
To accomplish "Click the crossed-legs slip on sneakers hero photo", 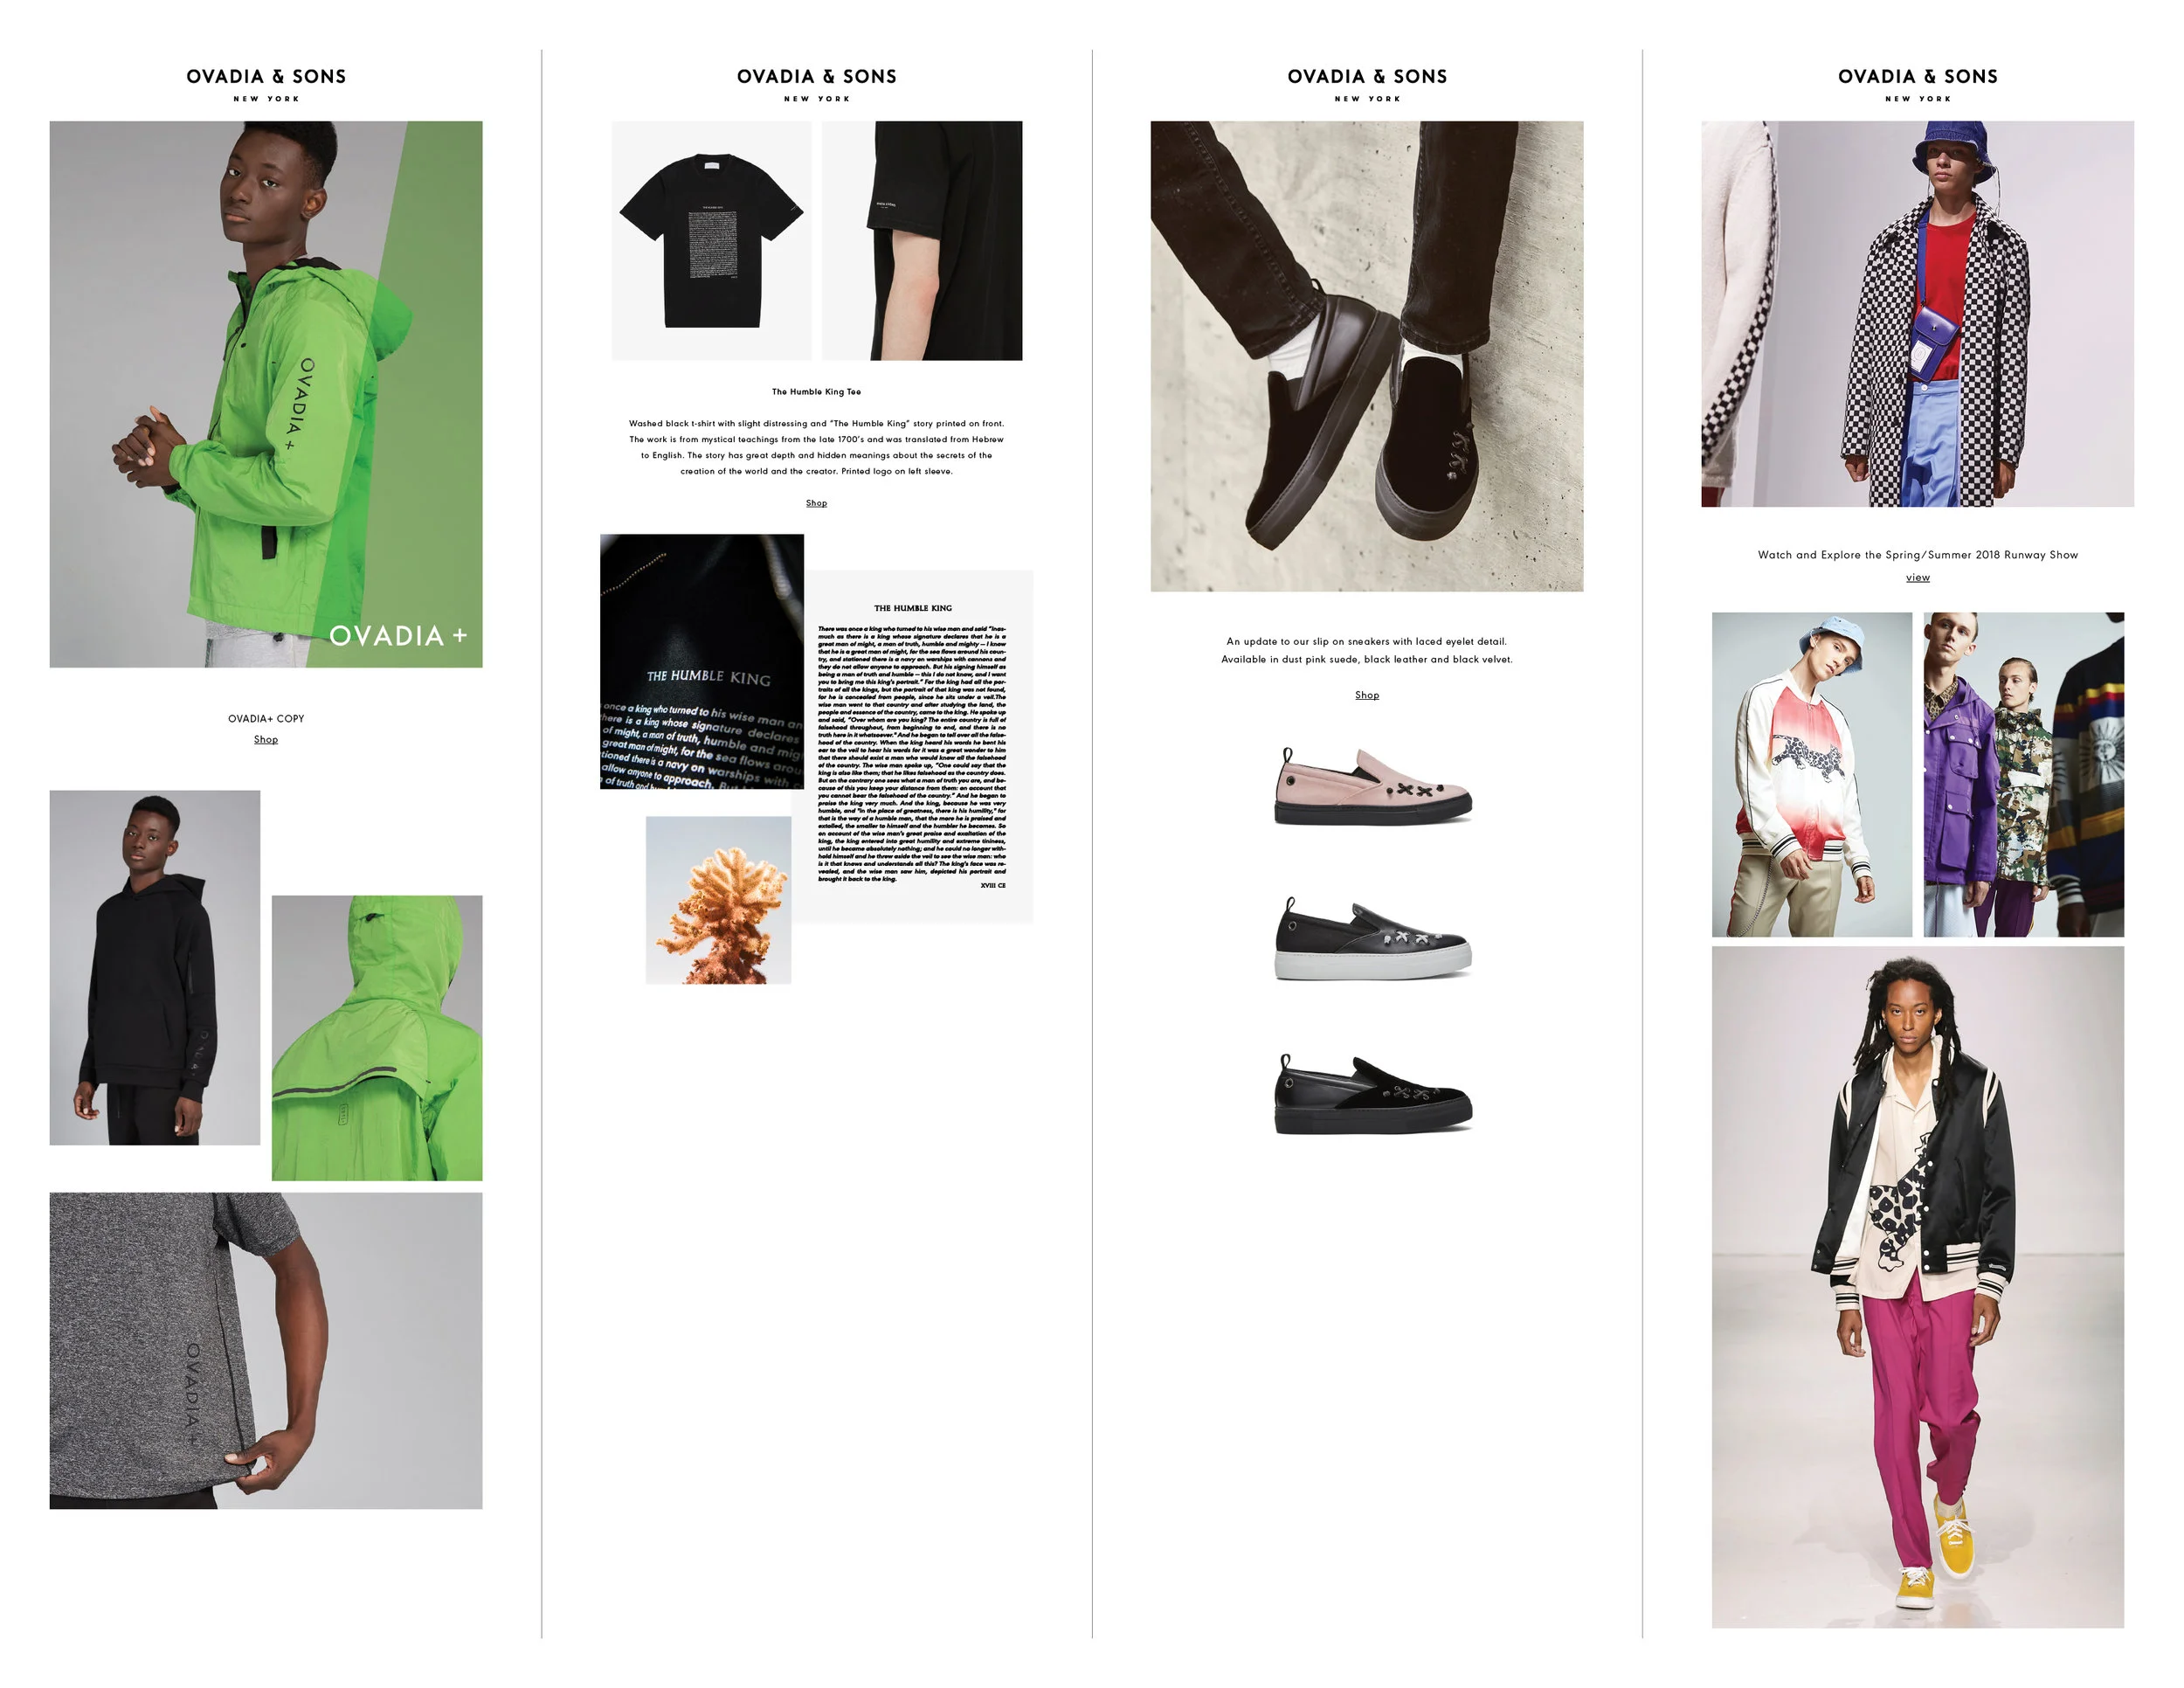I will pyautogui.click(x=1367, y=356).
